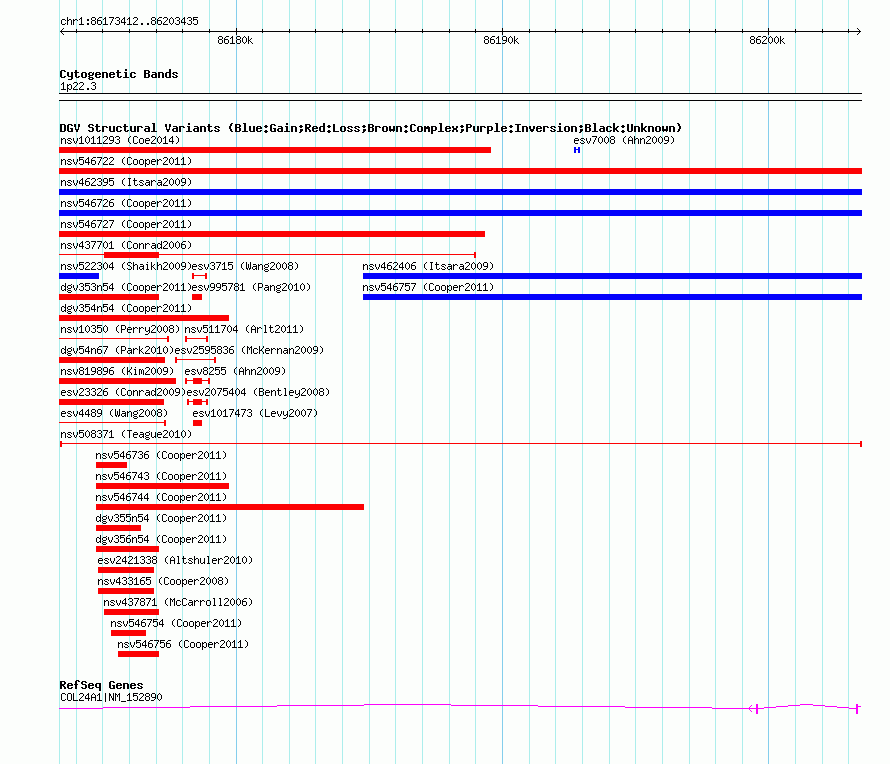This screenshot has height=764, width=890.
Task: Click nsv511704 (Arlt2011) label
Action: [244, 329]
